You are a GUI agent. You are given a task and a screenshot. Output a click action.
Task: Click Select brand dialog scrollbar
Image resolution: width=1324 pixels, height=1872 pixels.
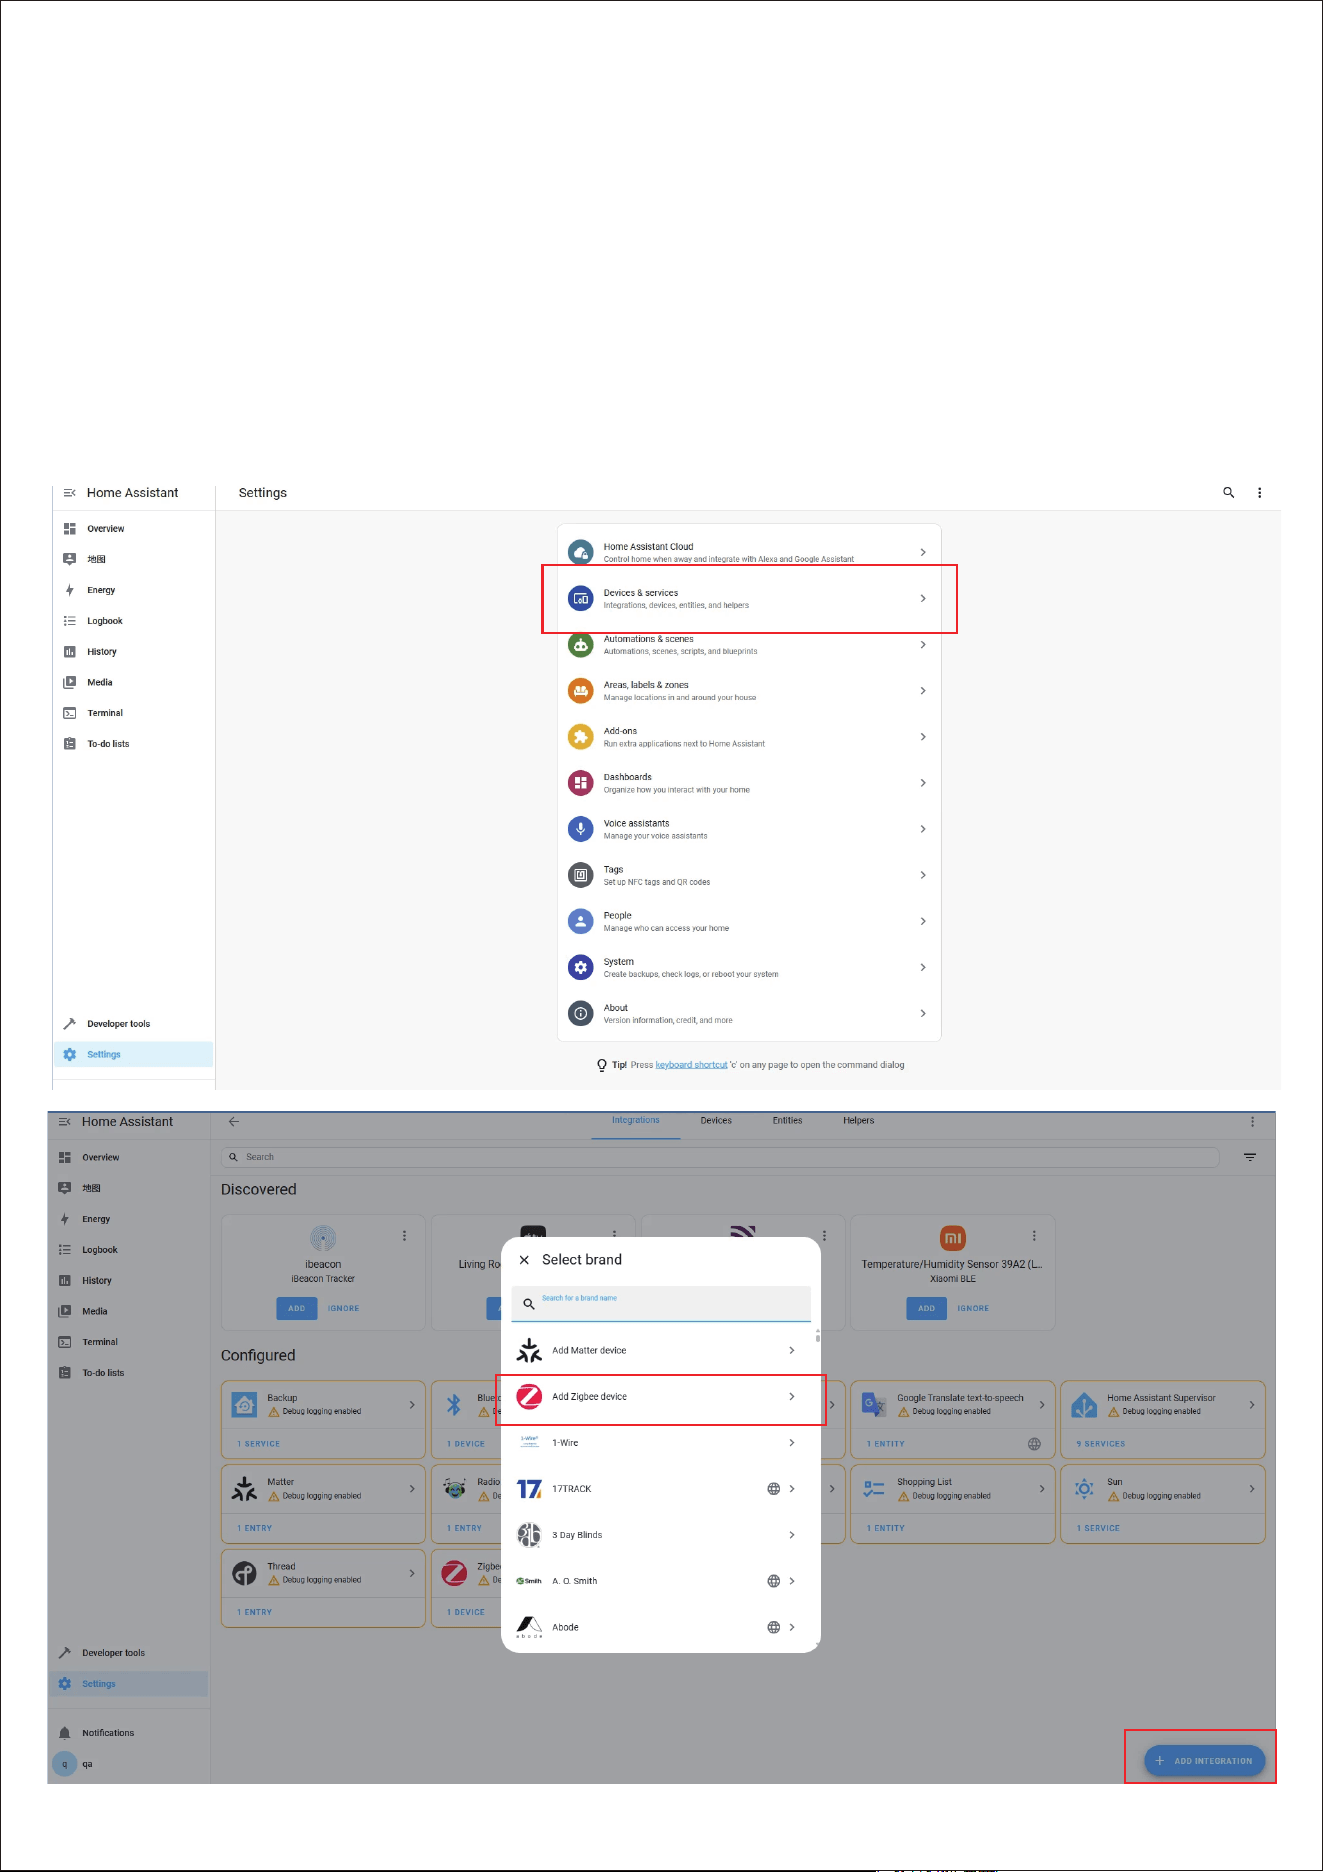[818, 1336]
